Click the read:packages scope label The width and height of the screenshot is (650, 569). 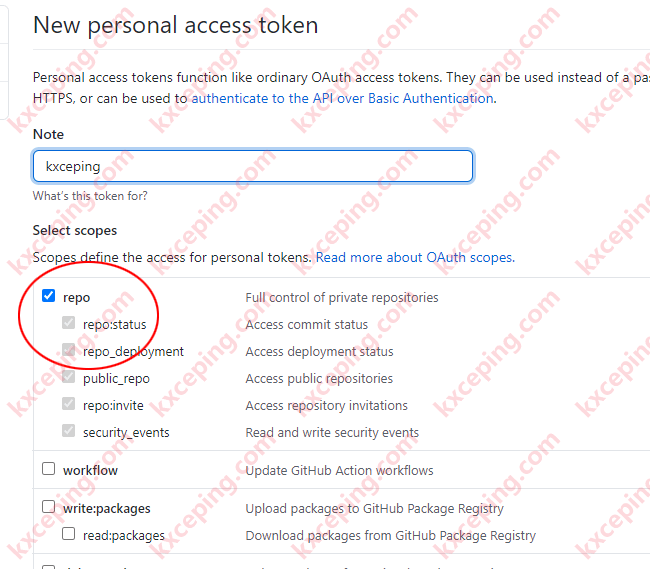(124, 535)
